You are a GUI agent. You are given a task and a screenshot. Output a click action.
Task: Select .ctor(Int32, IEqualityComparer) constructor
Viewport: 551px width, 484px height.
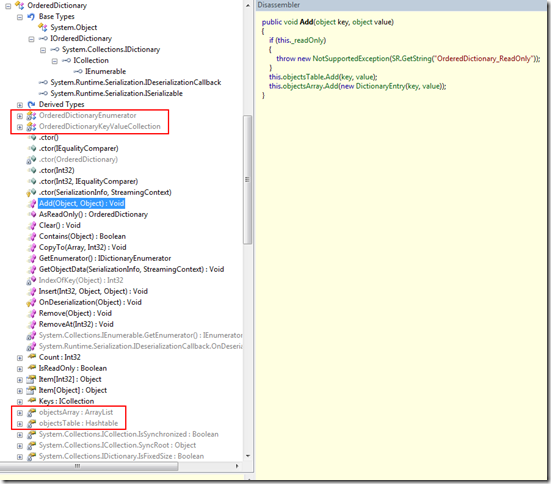(89, 181)
